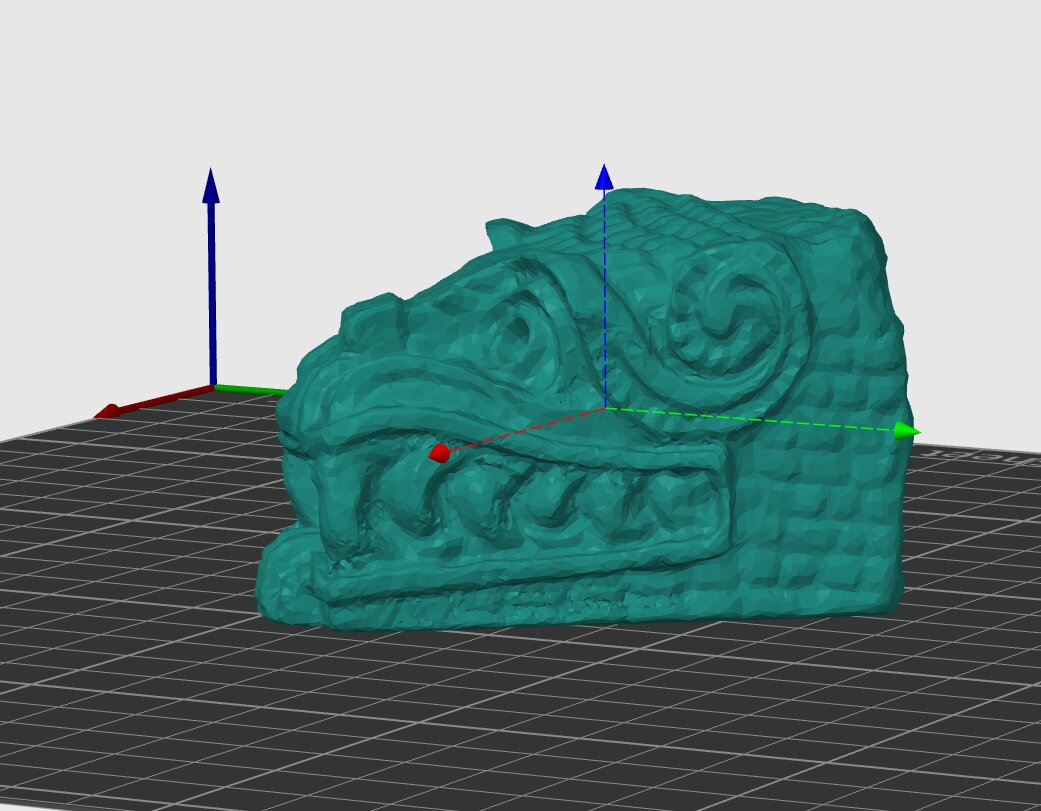Screen dimensions: 1041x811
Task: Click the corner where the origin axes meet
Action: (x=212, y=386)
